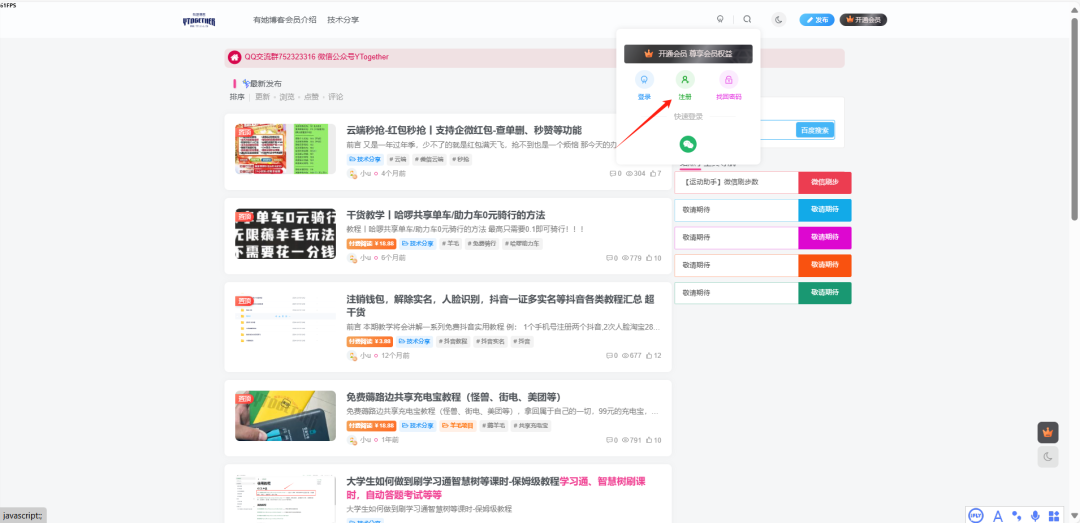Viewport: 1080px width, 523px height.
Task: Open the 免费薅路边共享充电宝教程 post title
Action: tap(454, 398)
